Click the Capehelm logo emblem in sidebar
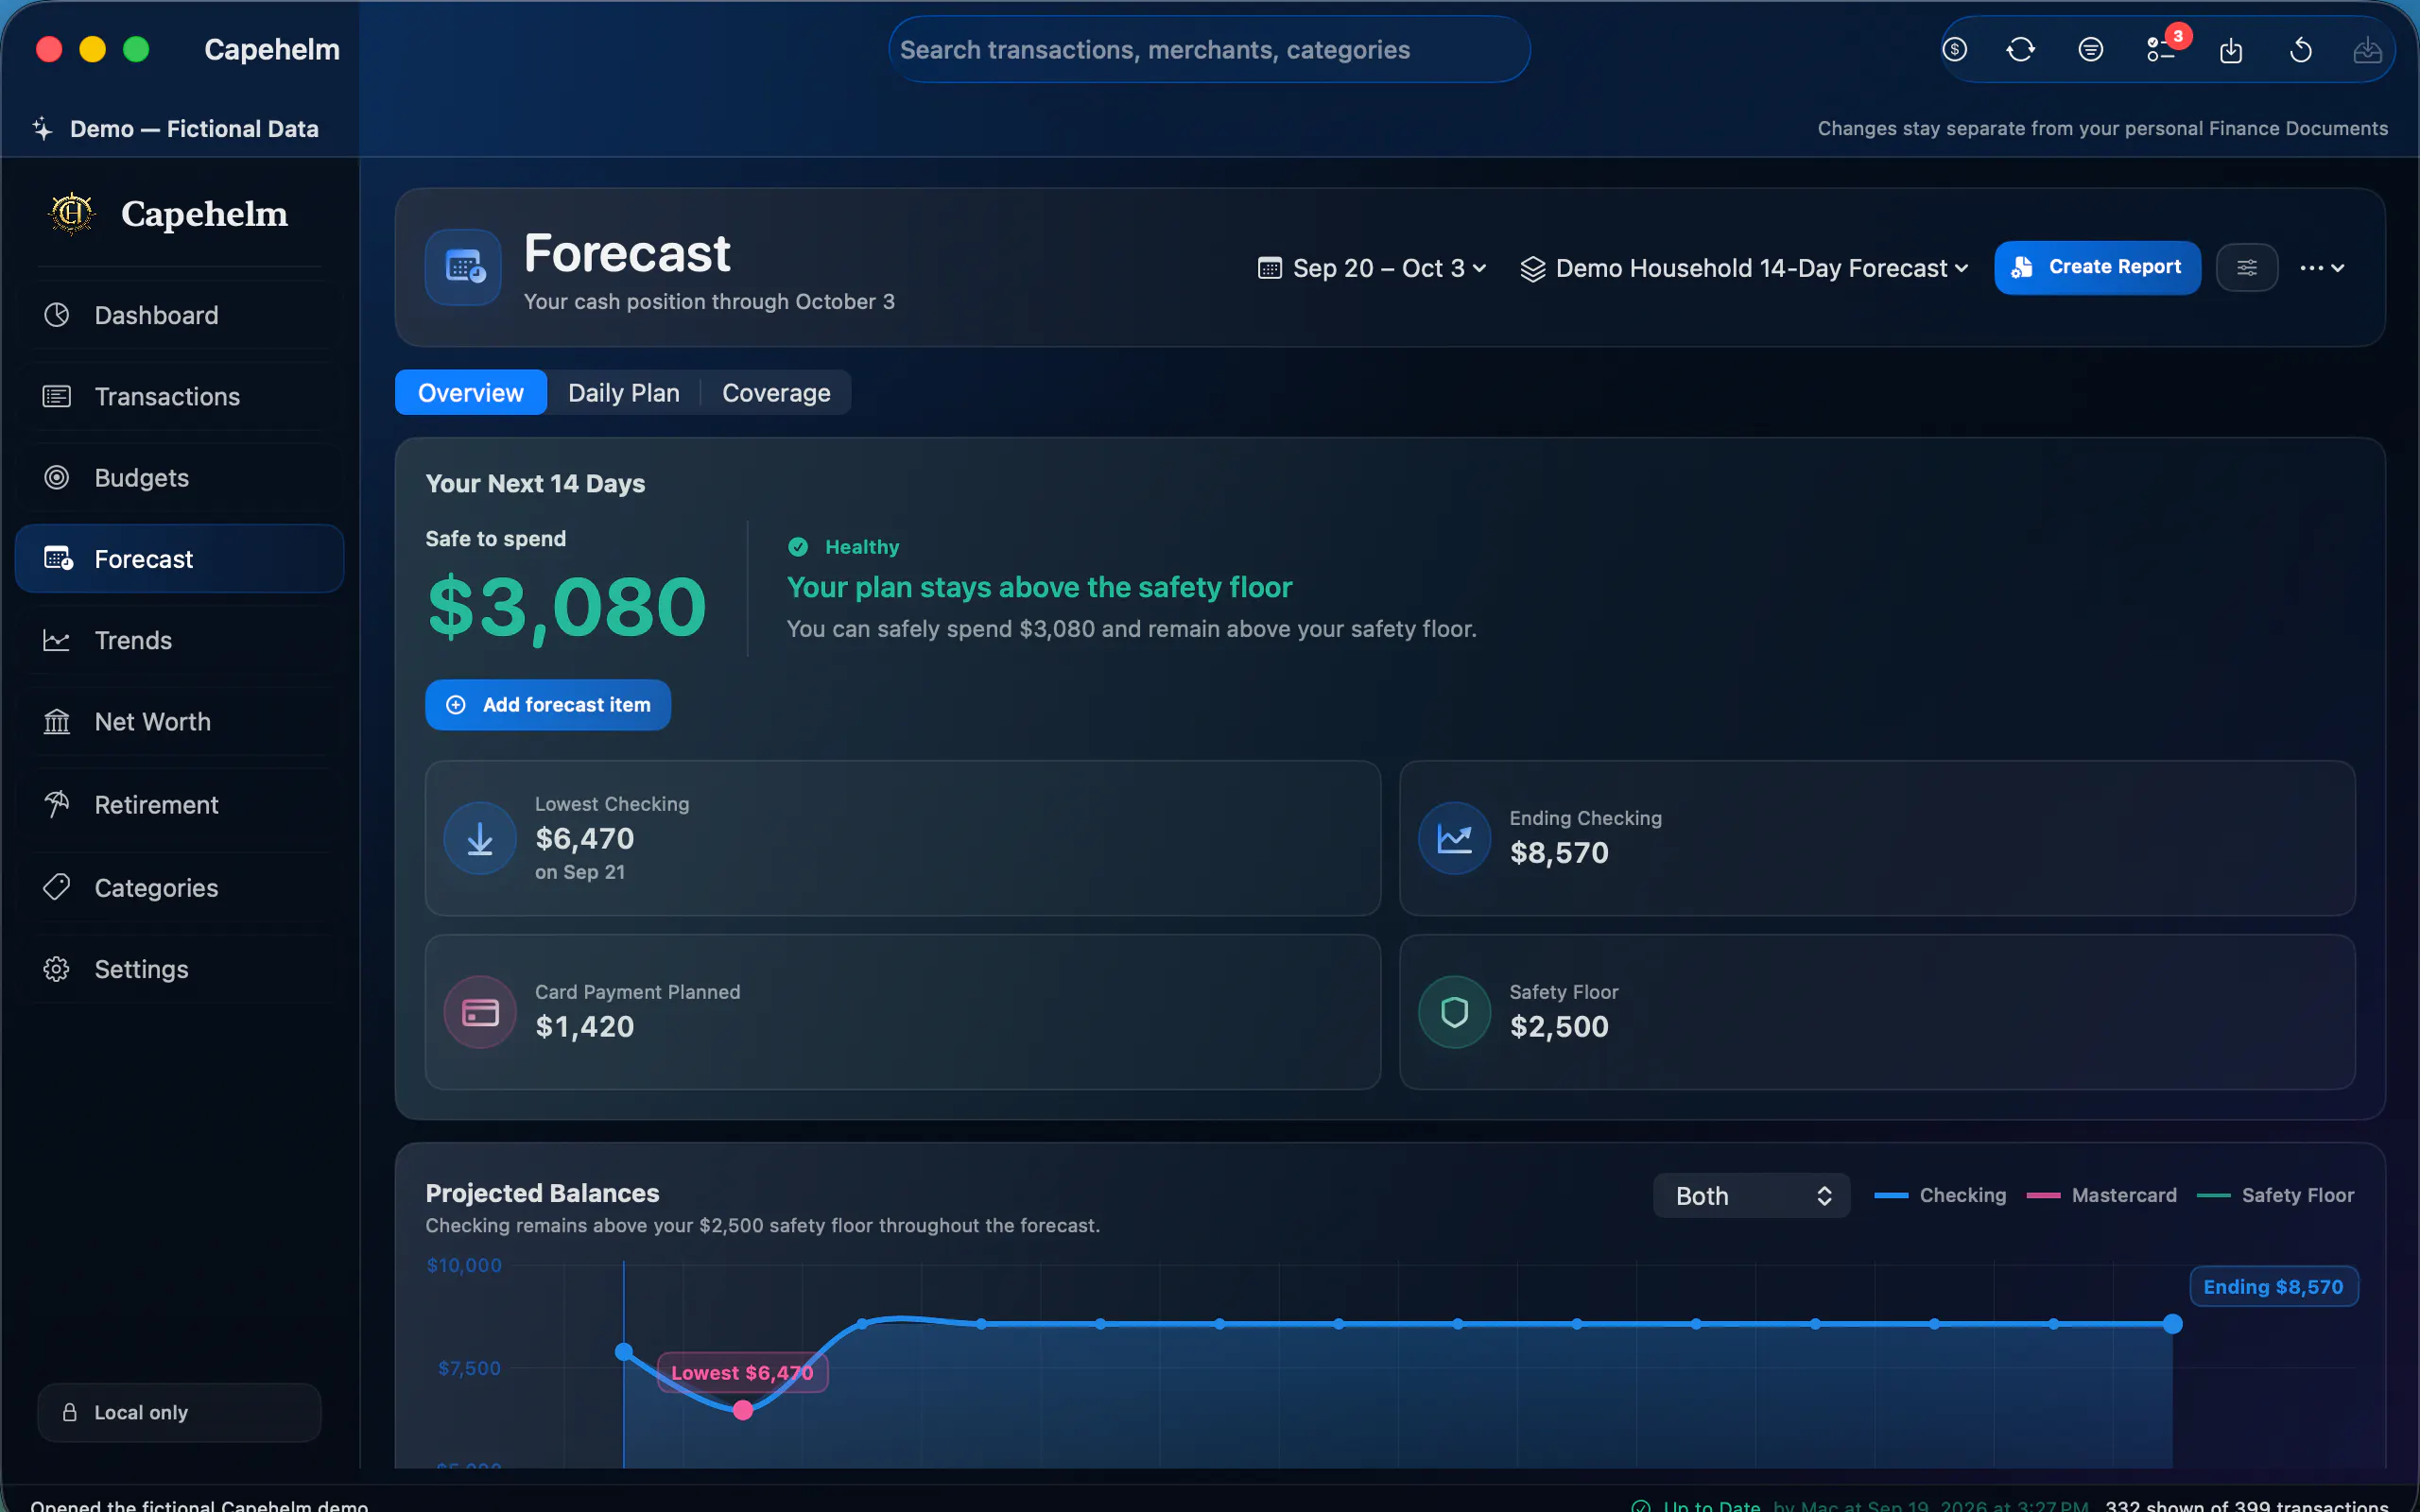The height and width of the screenshot is (1512, 2420). point(71,213)
